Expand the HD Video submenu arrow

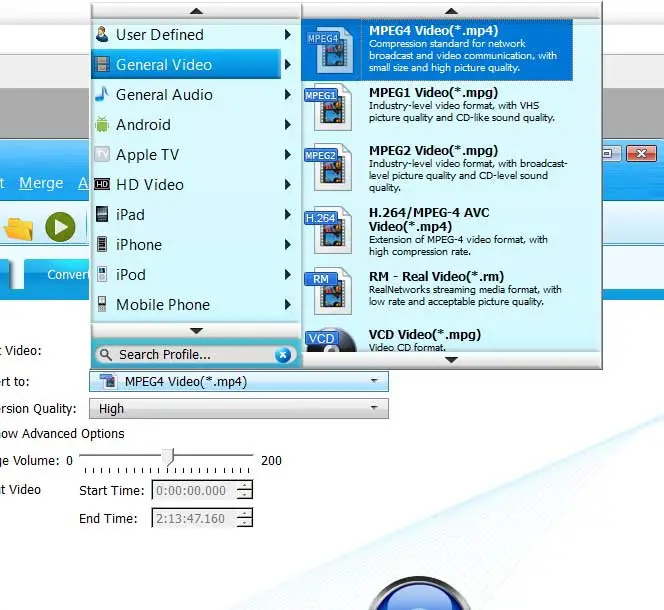coord(288,185)
